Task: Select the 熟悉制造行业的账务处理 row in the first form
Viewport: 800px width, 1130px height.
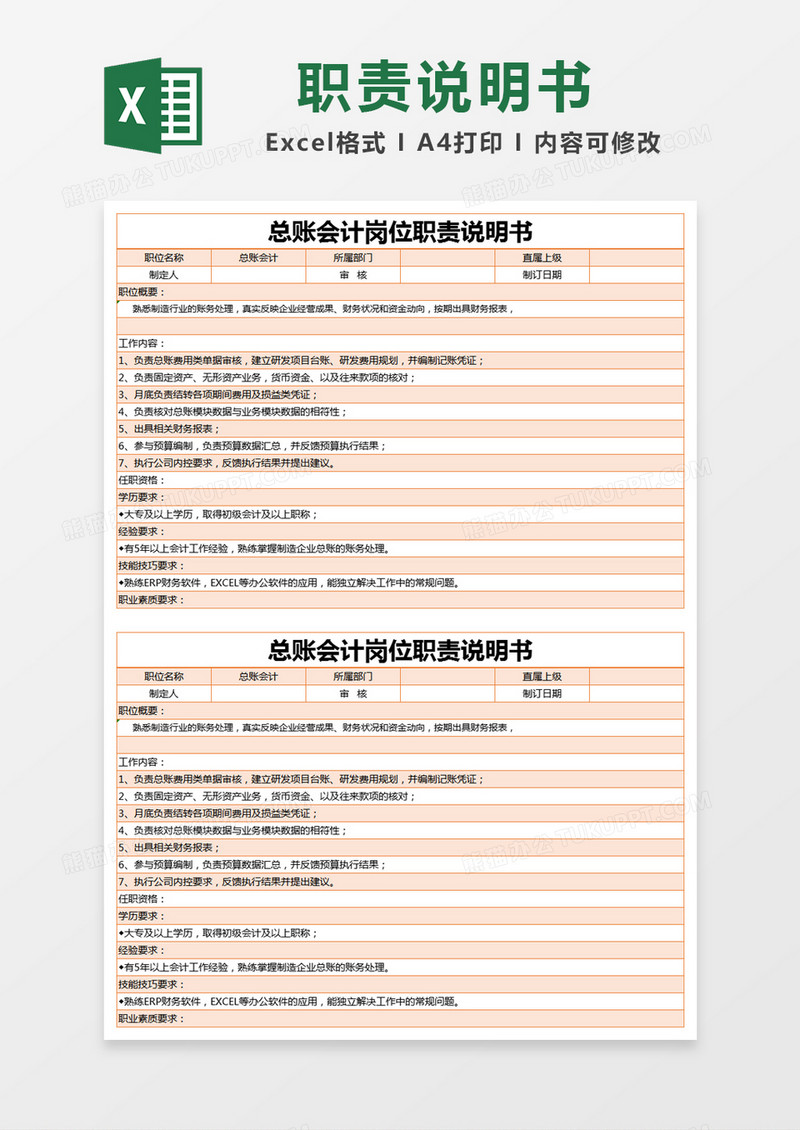Action: (x=400, y=309)
